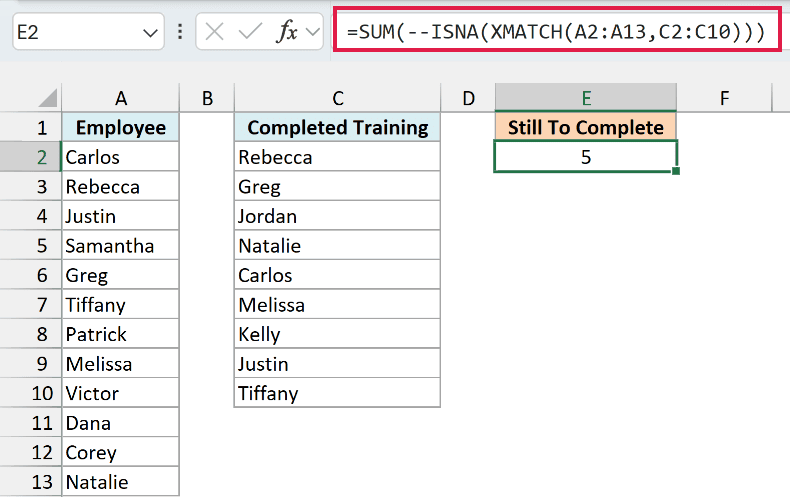The width and height of the screenshot is (790, 497).
Task: Click the Still To Complete header cell
Action: (586, 127)
